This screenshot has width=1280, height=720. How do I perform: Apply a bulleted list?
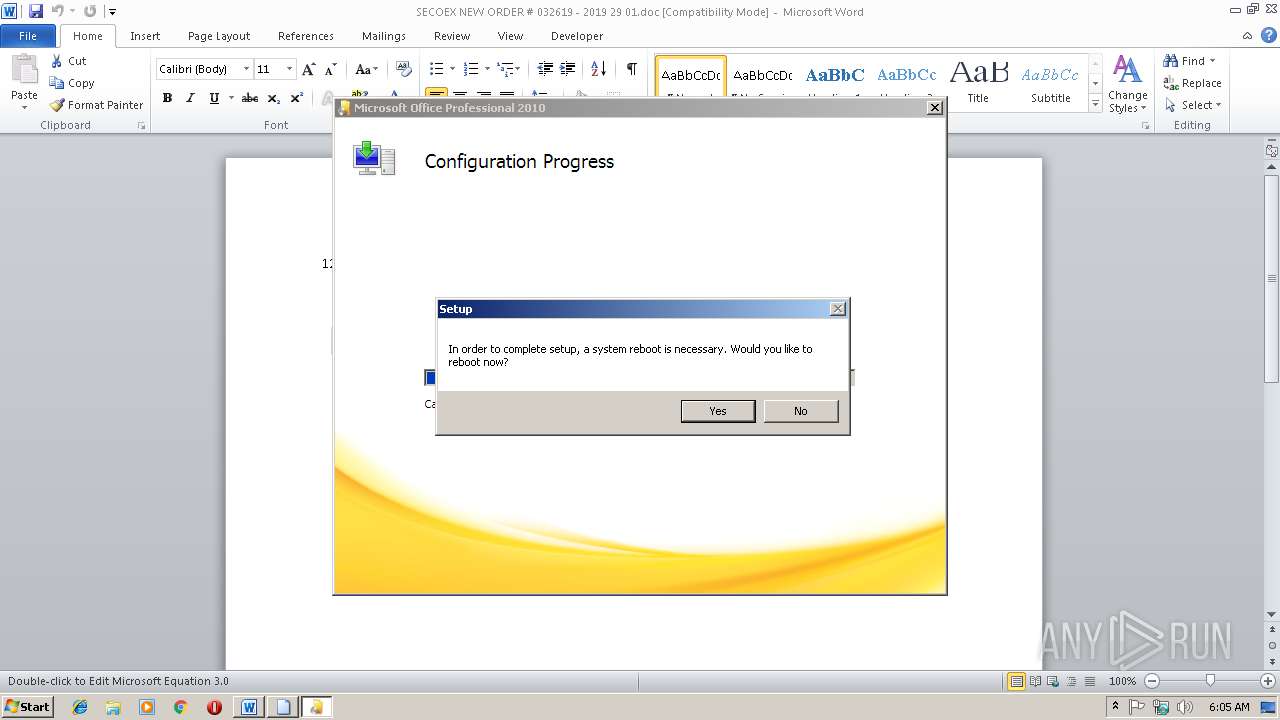pyautogui.click(x=436, y=69)
